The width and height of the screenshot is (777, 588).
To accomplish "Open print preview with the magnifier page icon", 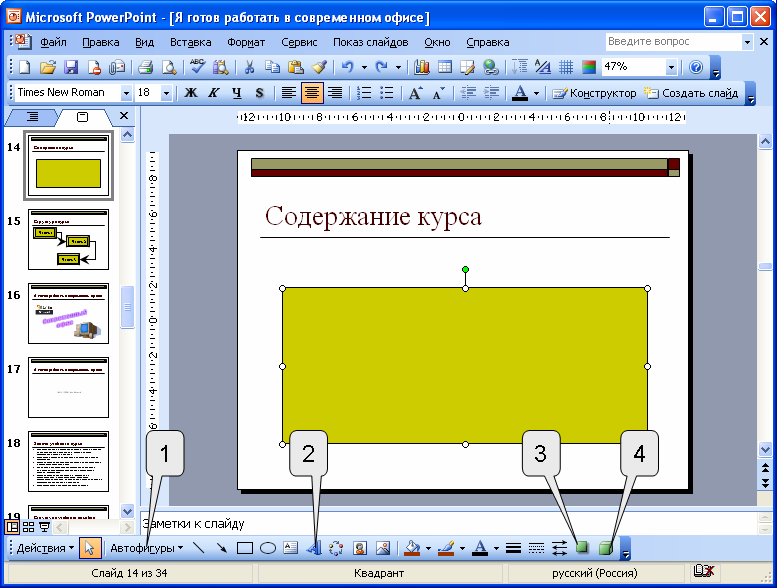I will 169,67.
